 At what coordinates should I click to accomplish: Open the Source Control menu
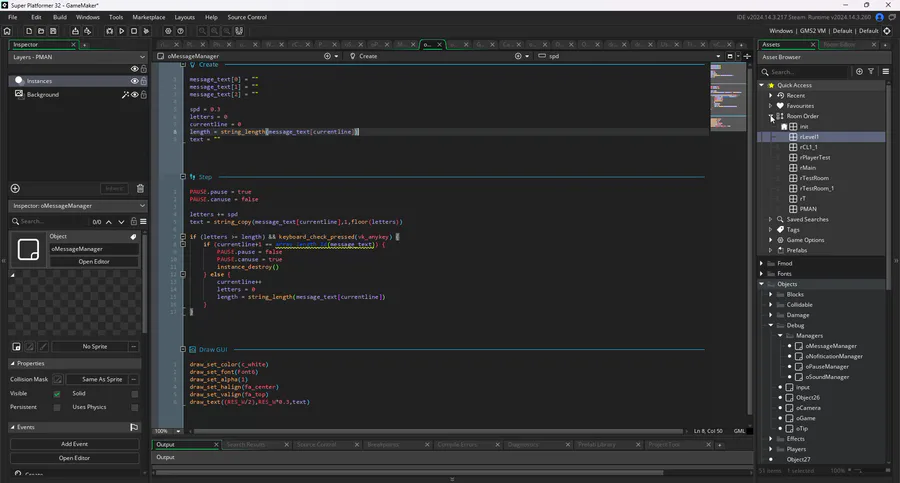[247, 17]
